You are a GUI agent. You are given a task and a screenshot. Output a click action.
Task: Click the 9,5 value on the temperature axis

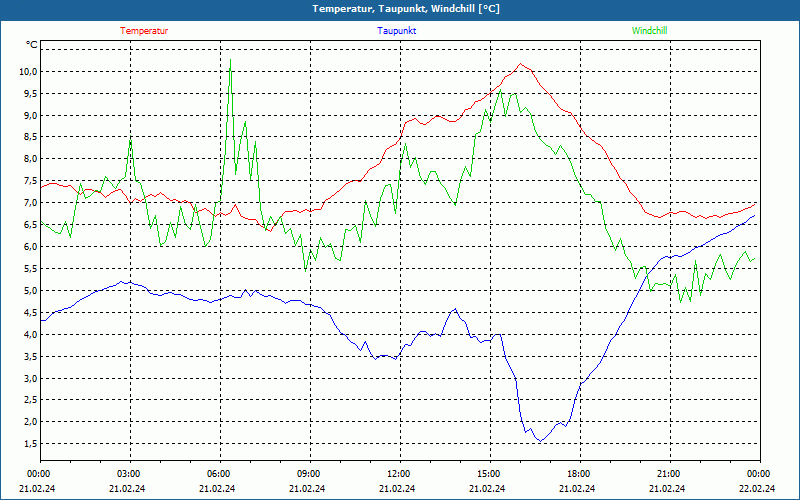(30, 93)
